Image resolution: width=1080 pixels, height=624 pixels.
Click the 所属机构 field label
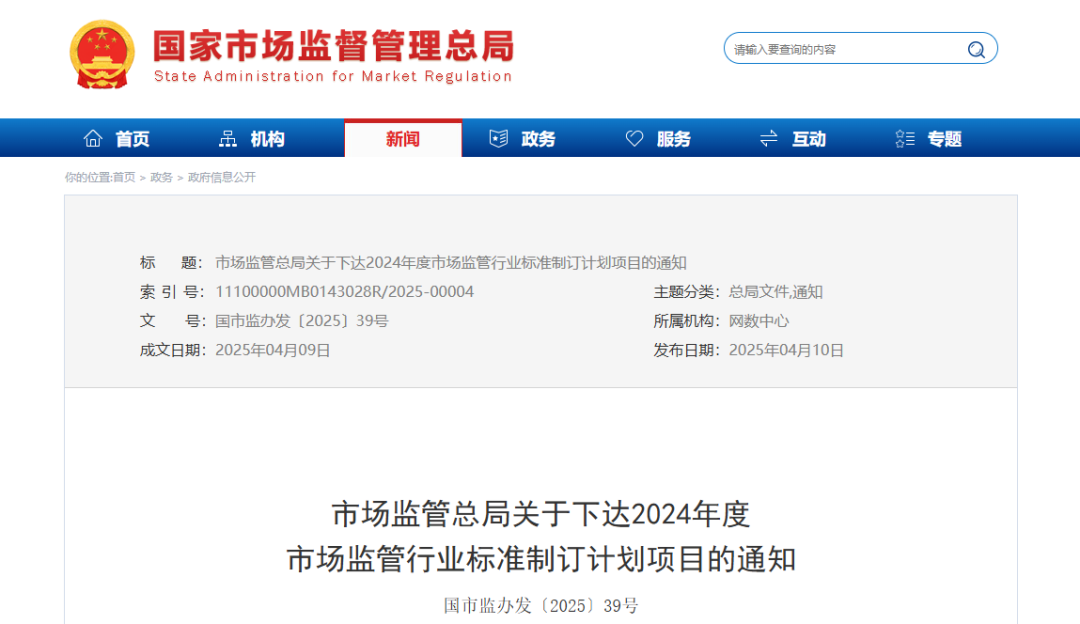click(x=686, y=321)
